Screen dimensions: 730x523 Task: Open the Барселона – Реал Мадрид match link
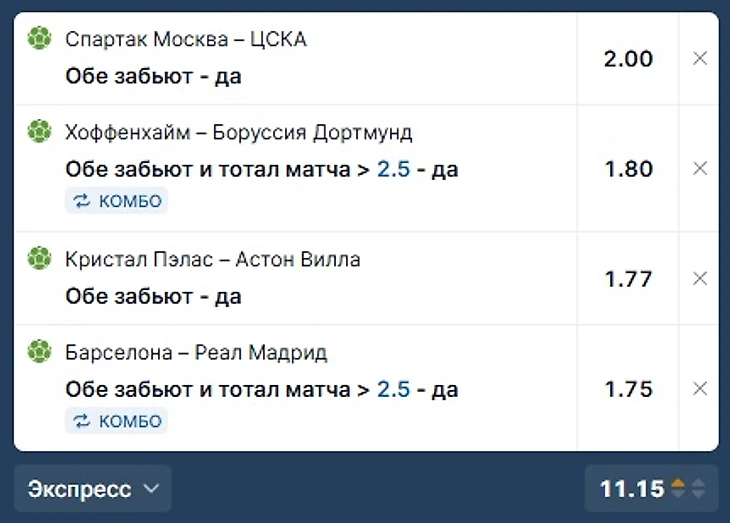click(x=196, y=353)
